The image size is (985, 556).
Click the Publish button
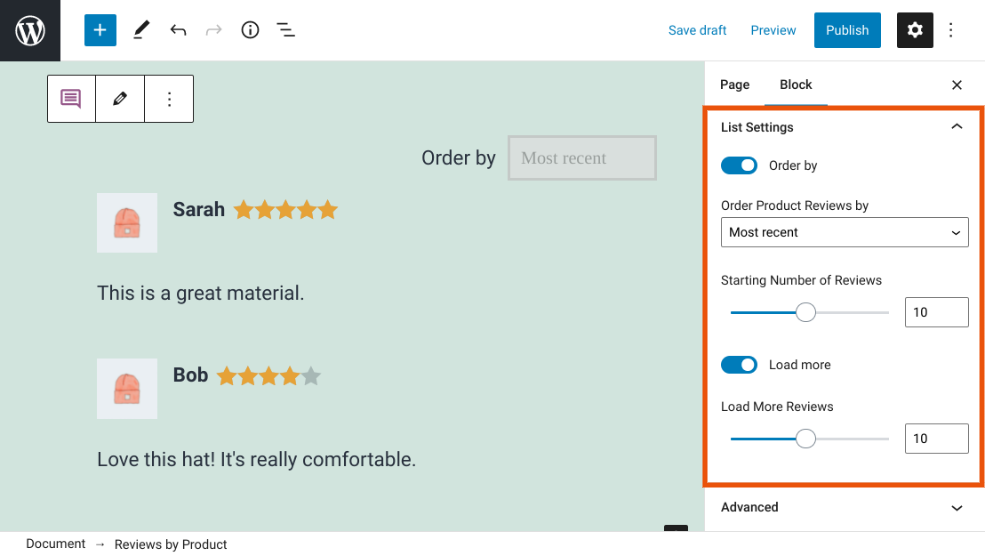tap(847, 30)
